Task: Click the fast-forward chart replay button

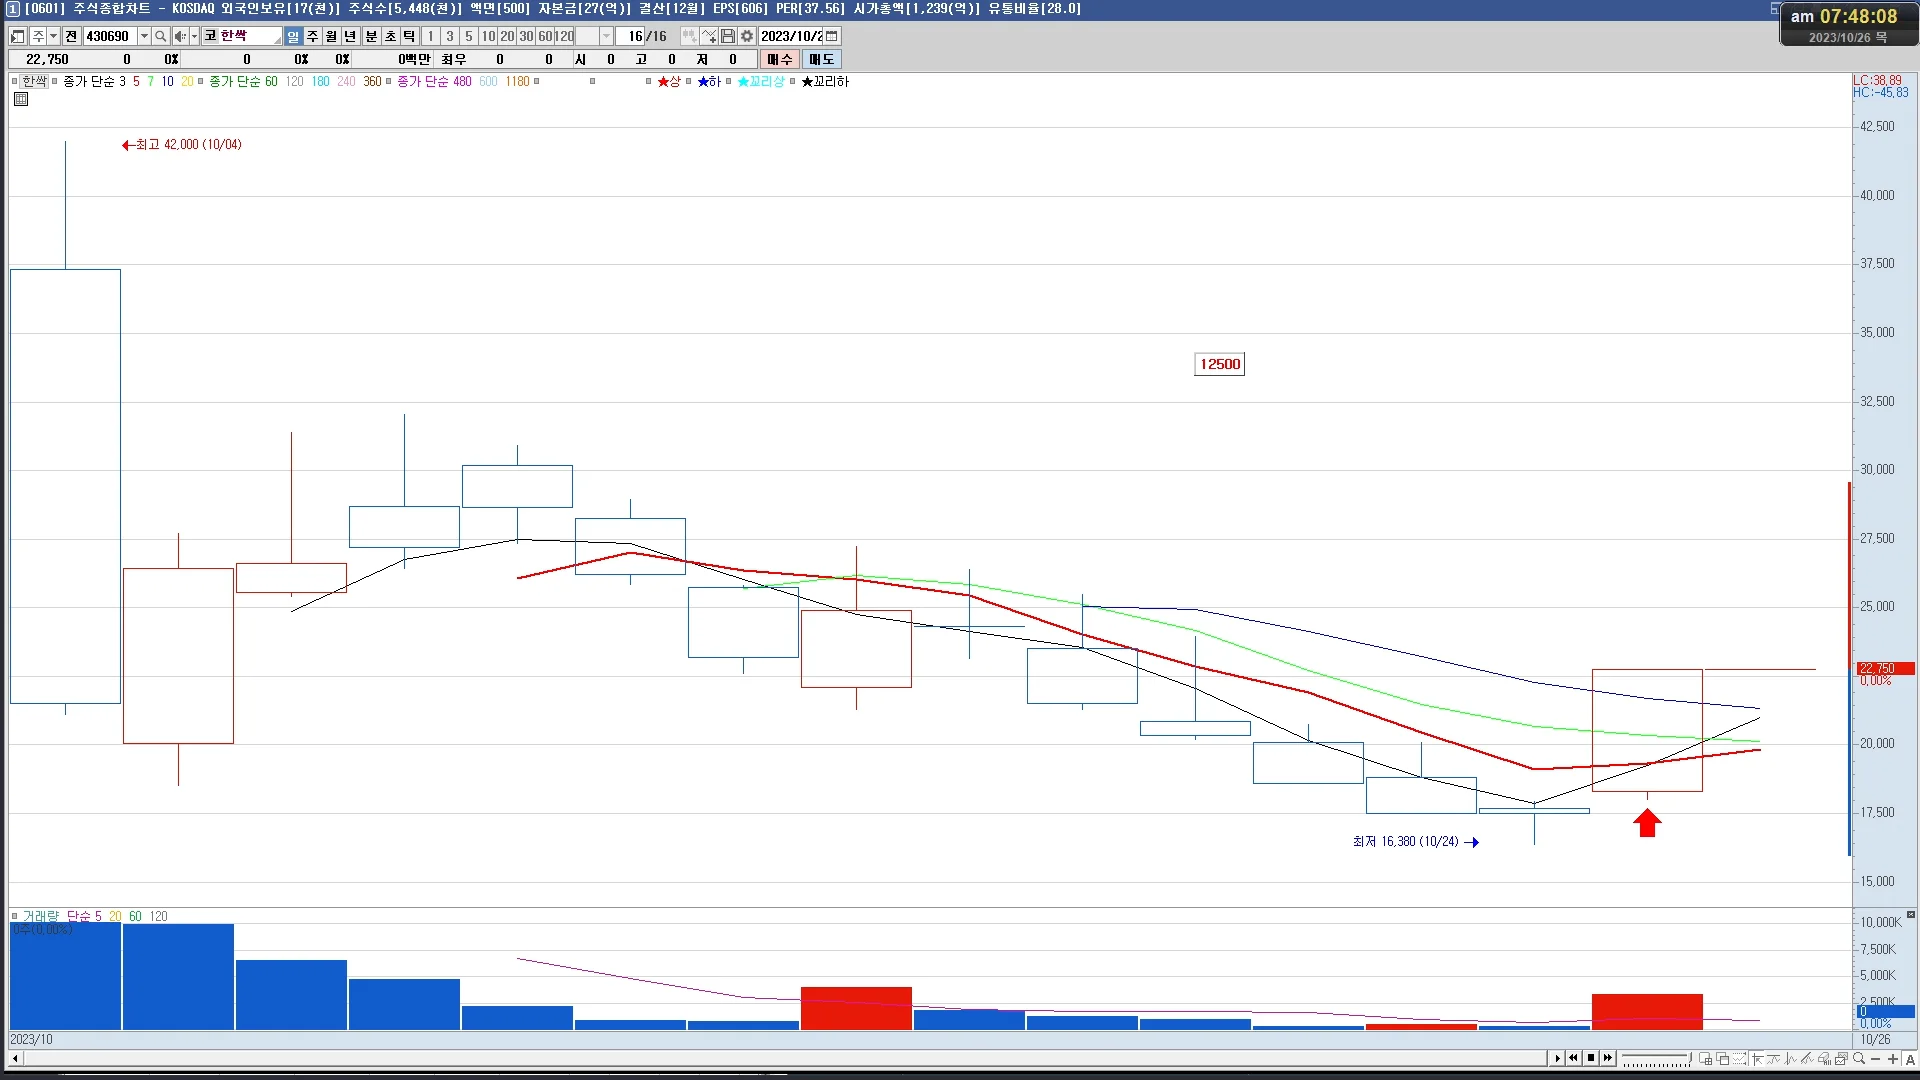Action: (x=1608, y=1058)
